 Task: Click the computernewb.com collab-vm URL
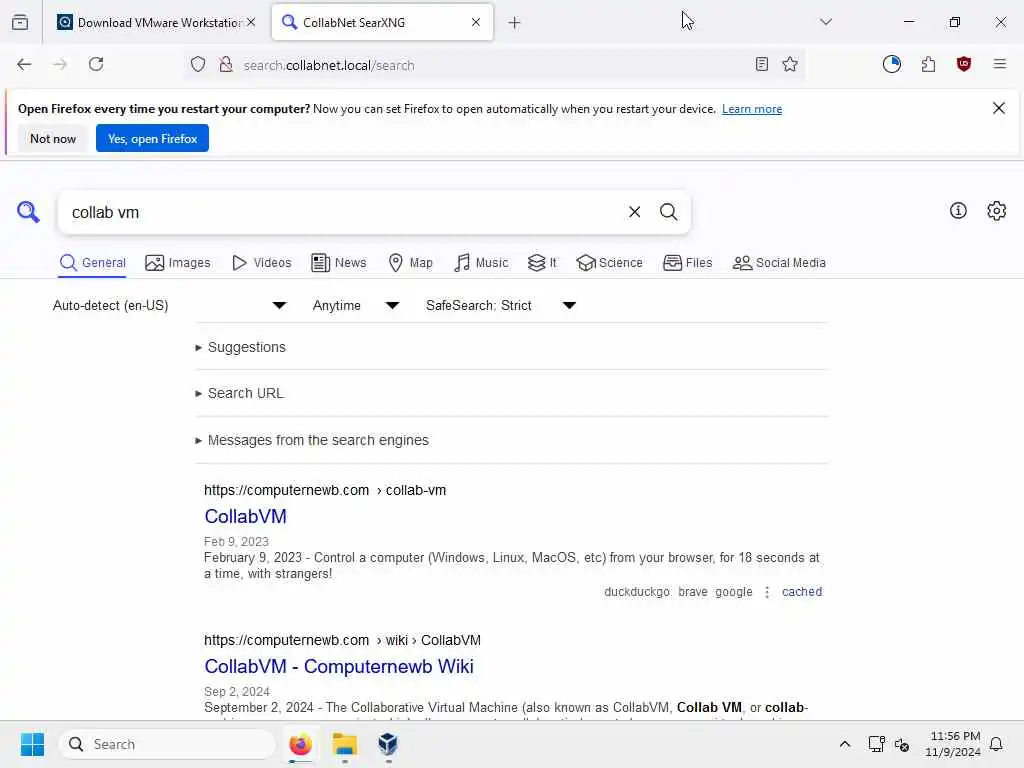325,490
